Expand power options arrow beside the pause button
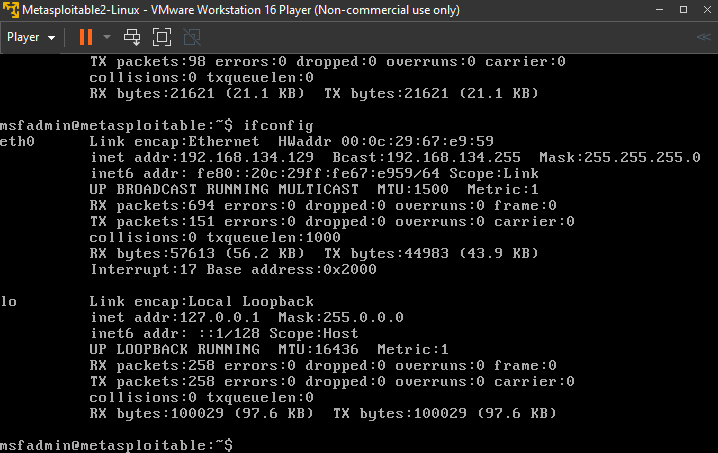The width and height of the screenshot is (718, 453). [x=107, y=37]
